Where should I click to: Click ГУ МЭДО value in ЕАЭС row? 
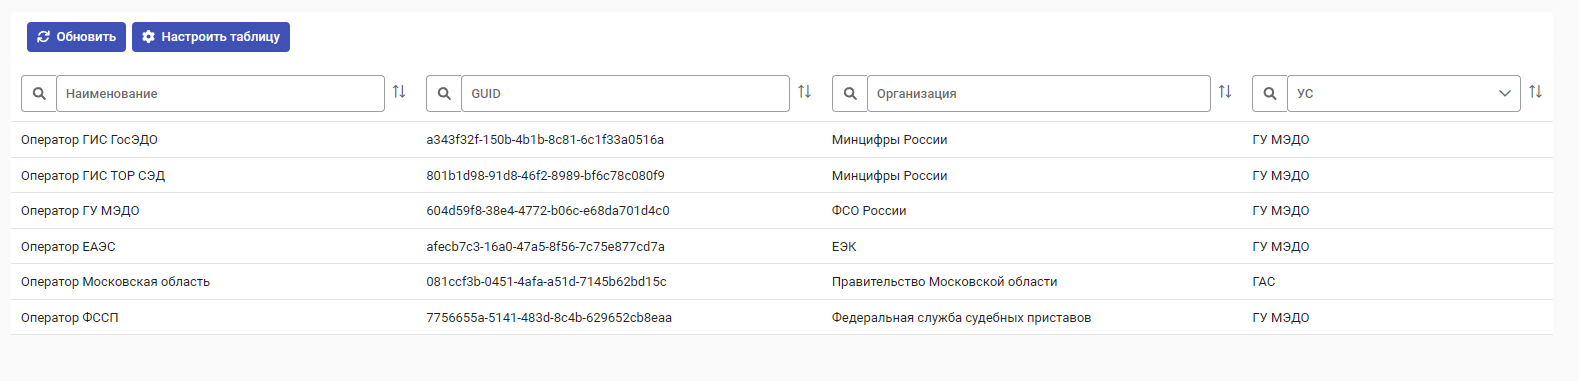[x=1281, y=246]
